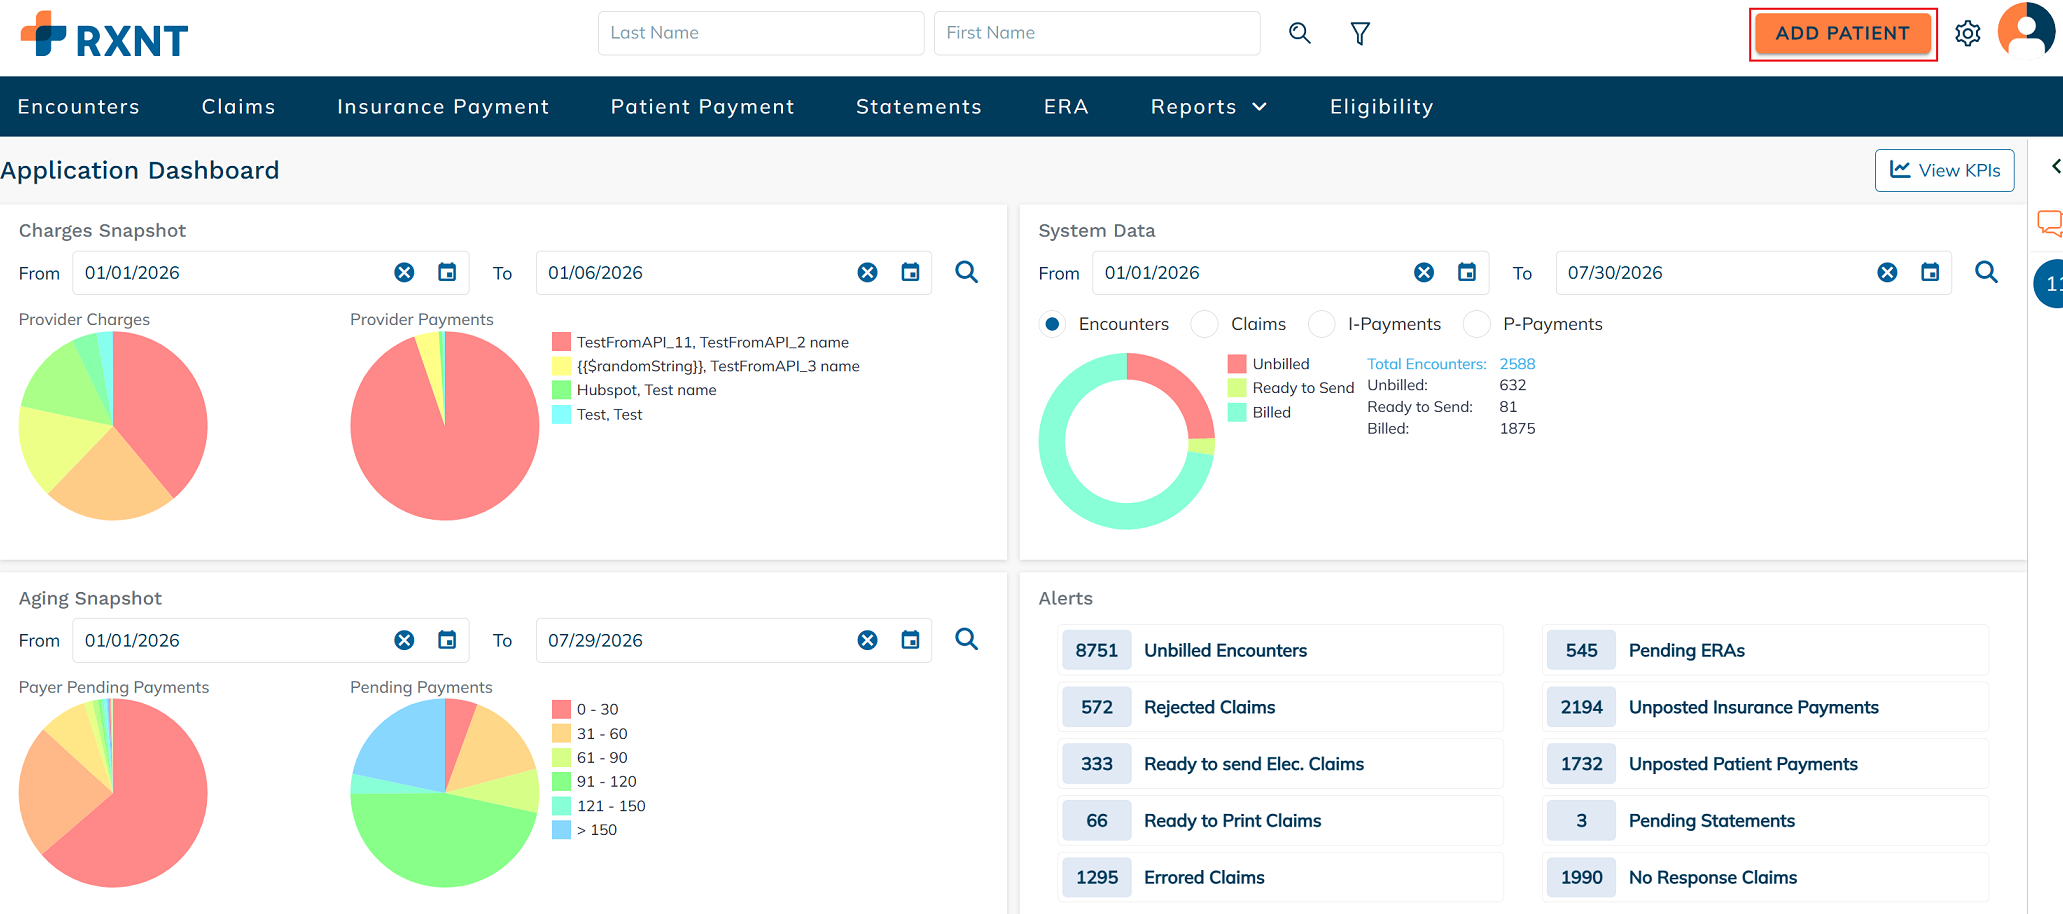2063x914 pixels.
Task: Open the View KPIs button
Action: 1944,170
